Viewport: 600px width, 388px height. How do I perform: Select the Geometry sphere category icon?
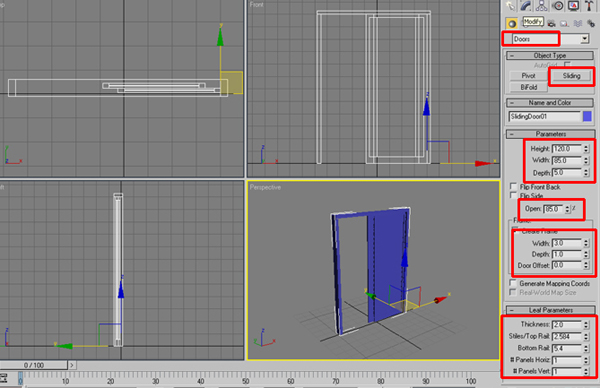512,23
